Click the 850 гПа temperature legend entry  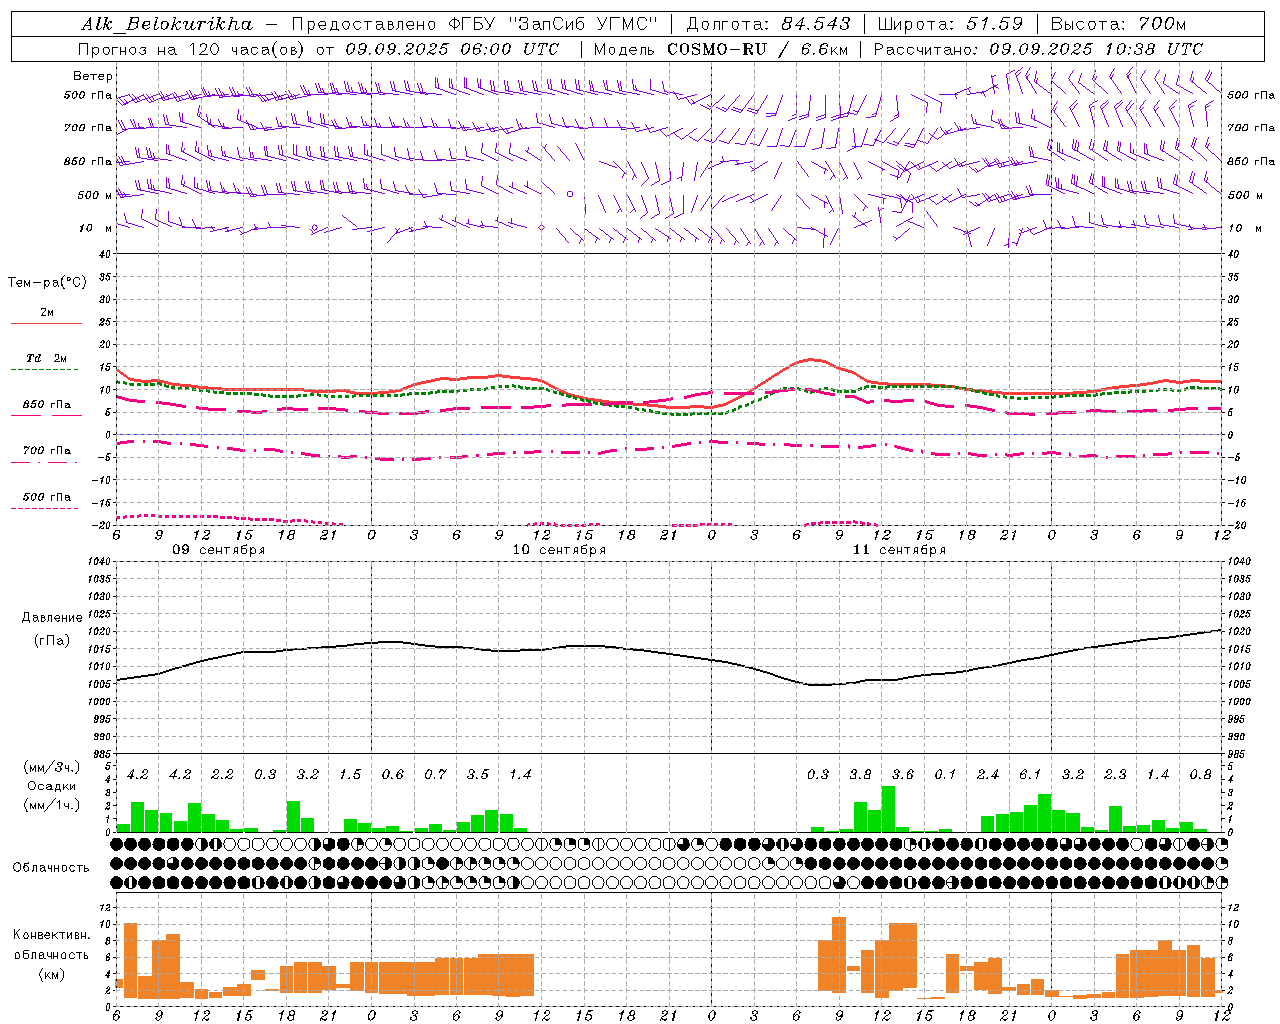click(x=46, y=405)
